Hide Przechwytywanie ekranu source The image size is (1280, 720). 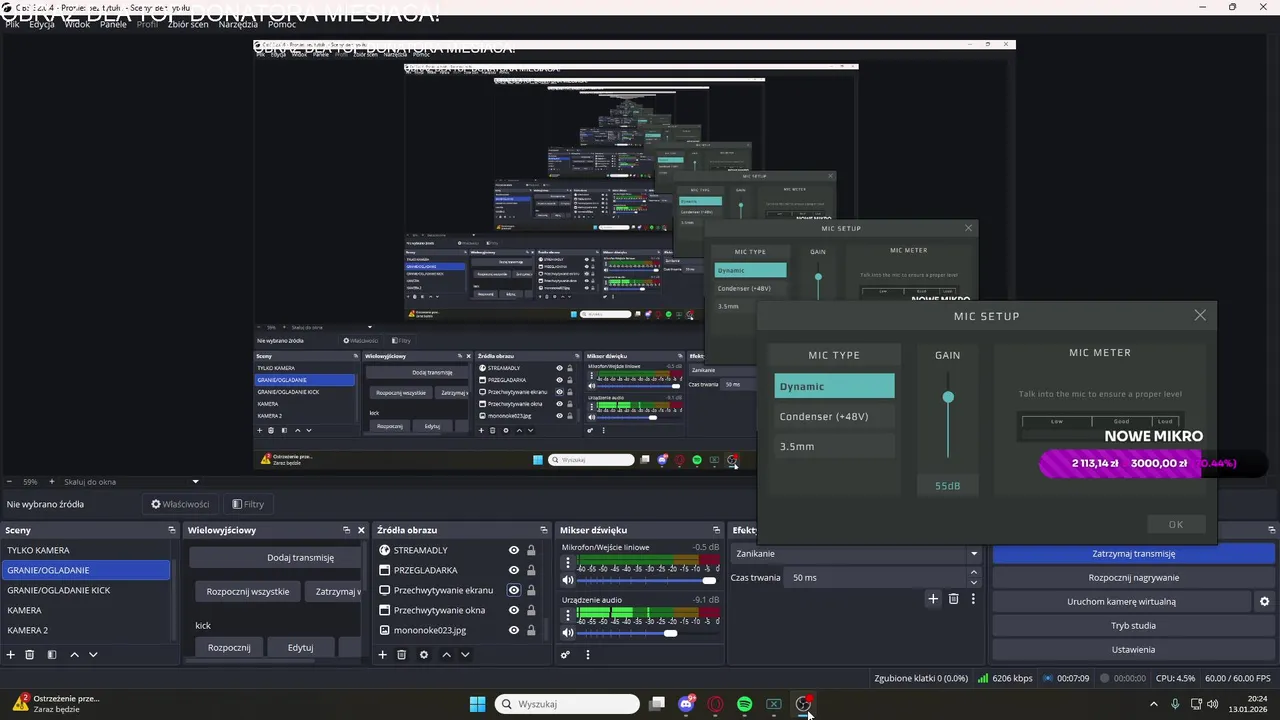pos(514,590)
